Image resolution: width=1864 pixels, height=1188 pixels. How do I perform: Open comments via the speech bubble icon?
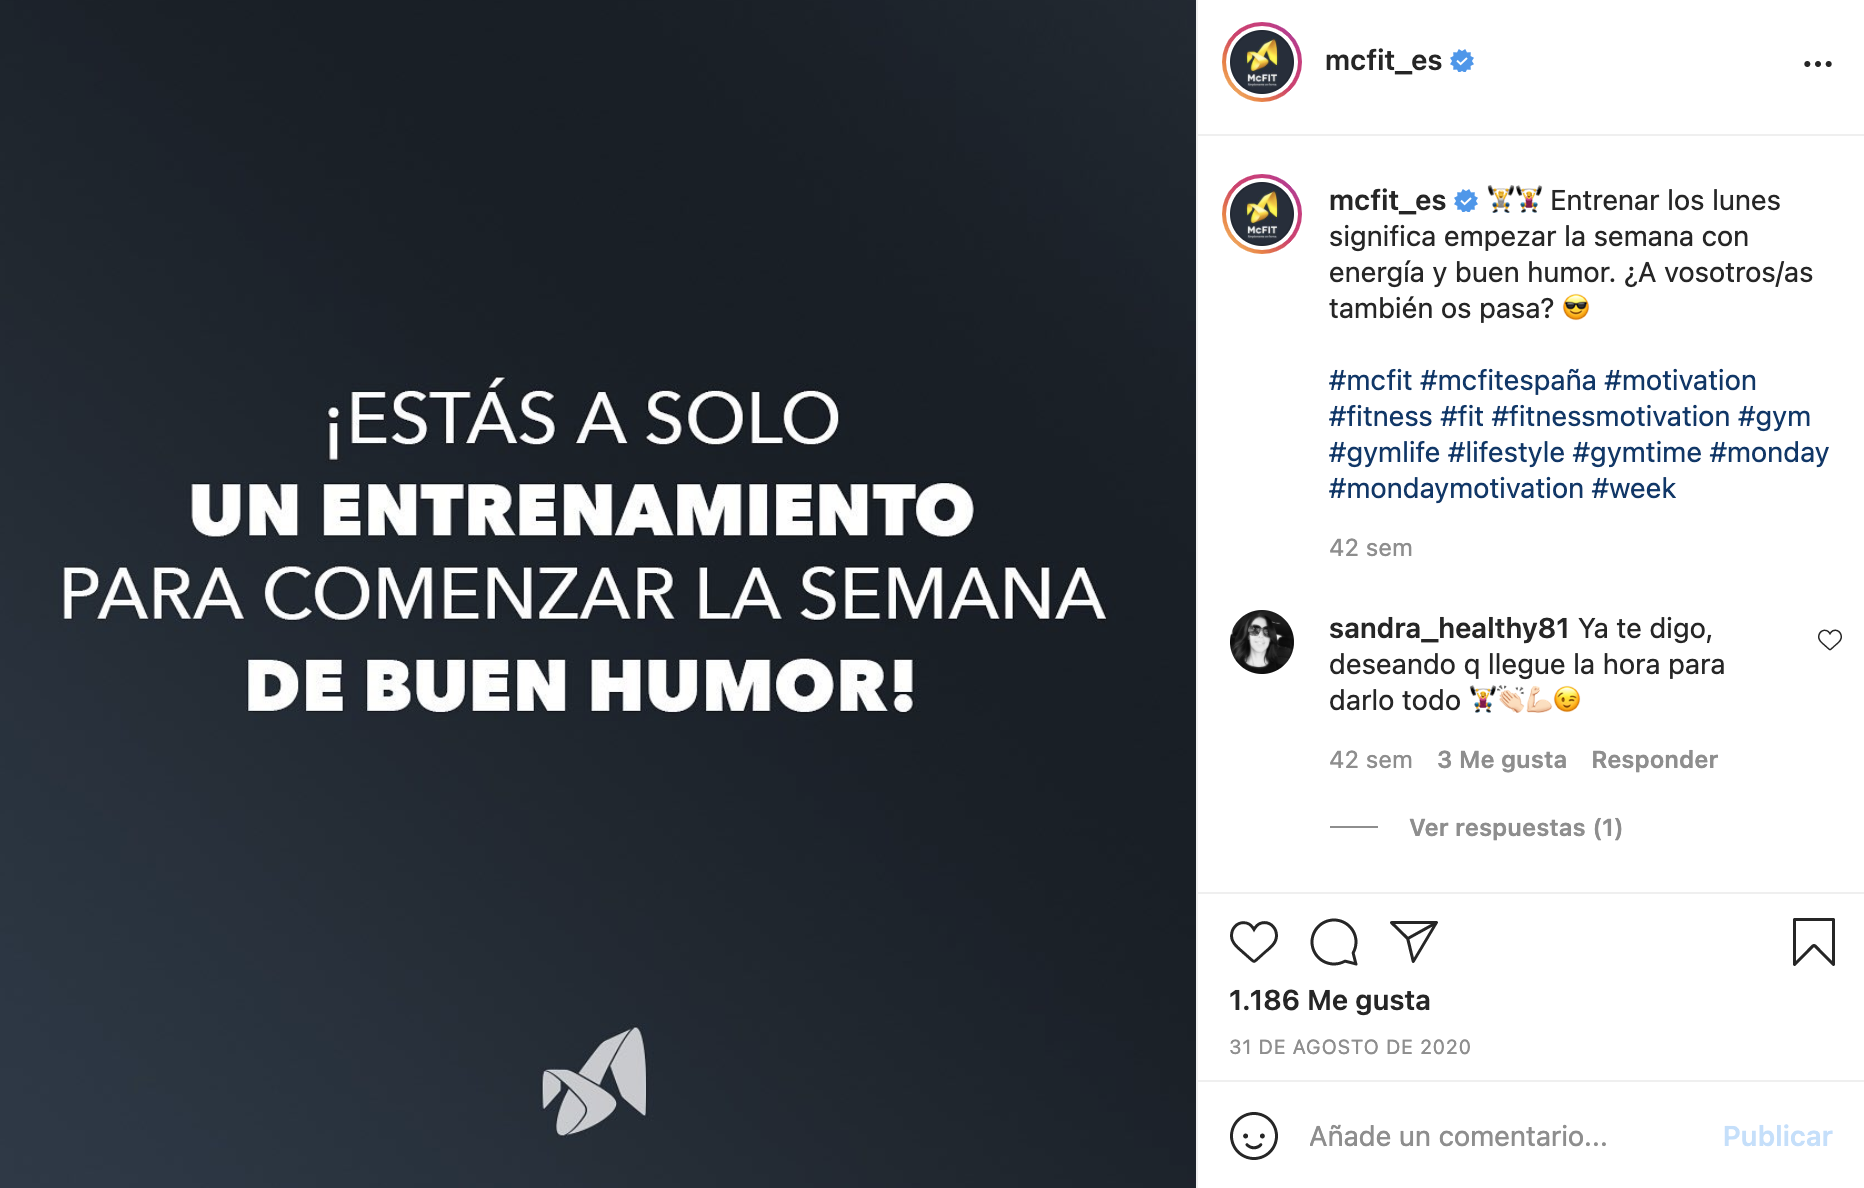pos(1334,941)
